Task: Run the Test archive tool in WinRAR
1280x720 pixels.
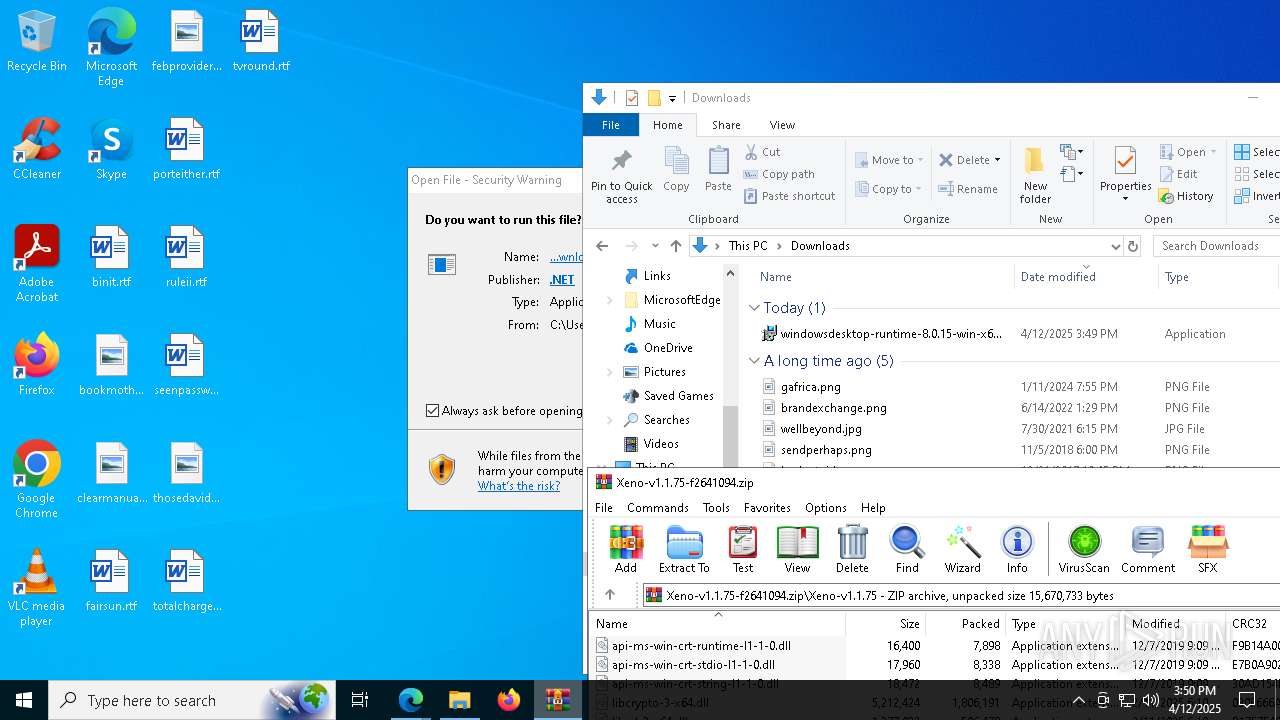Action: [743, 549]
